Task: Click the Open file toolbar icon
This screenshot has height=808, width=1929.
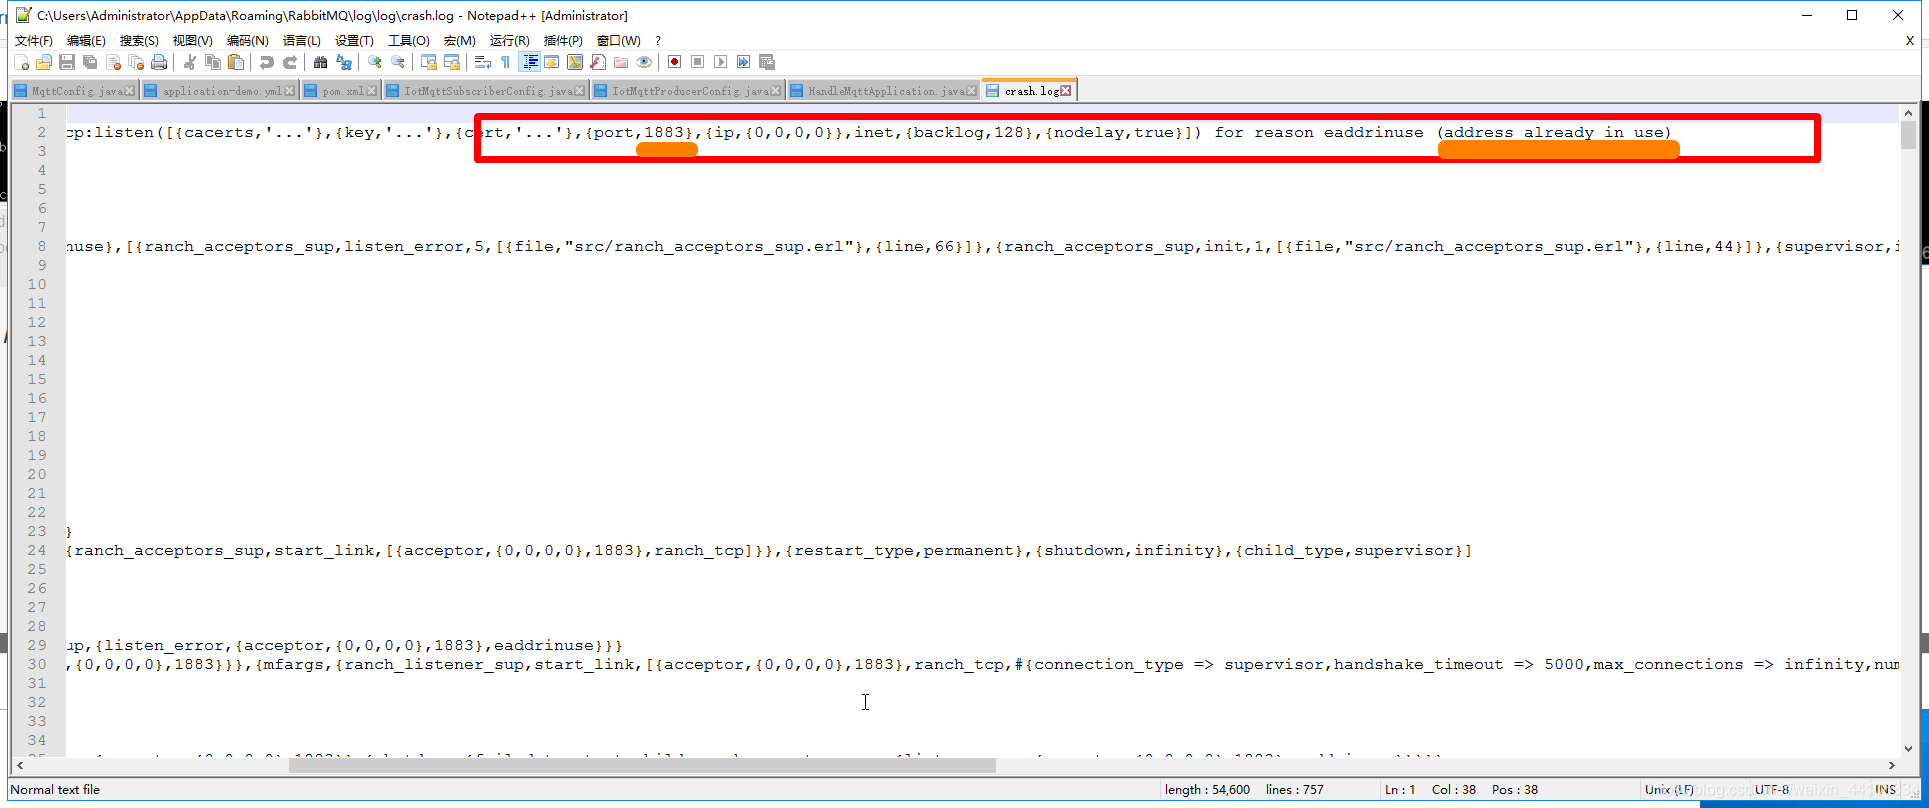Action: click(44, 62)
